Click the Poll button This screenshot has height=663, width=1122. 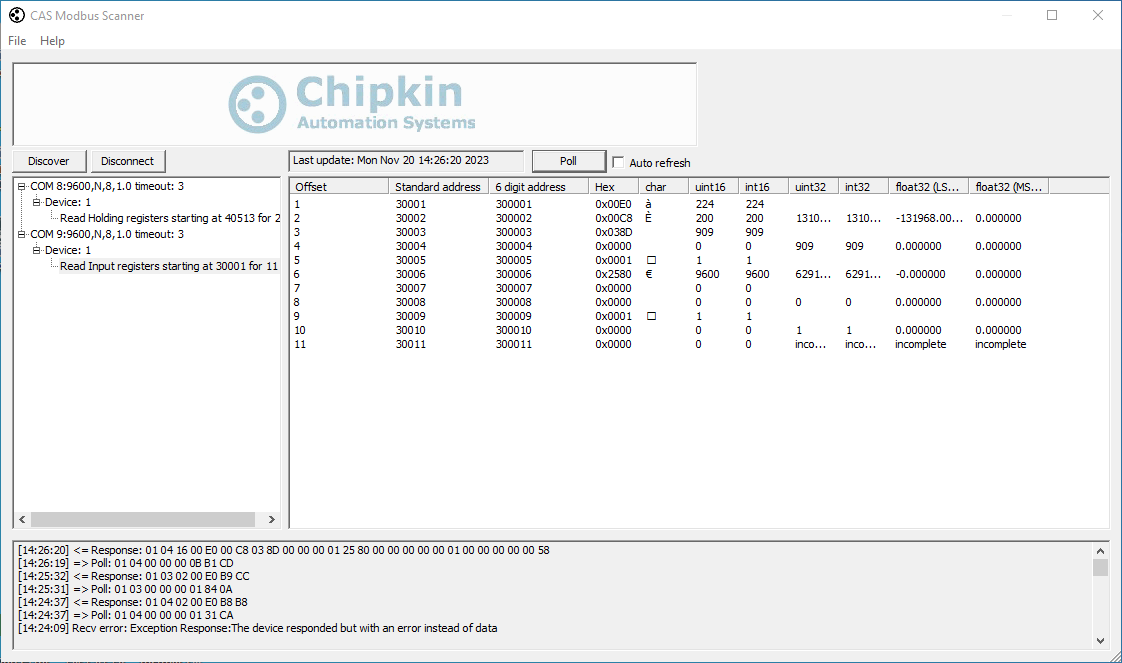[x=568, y=161]
